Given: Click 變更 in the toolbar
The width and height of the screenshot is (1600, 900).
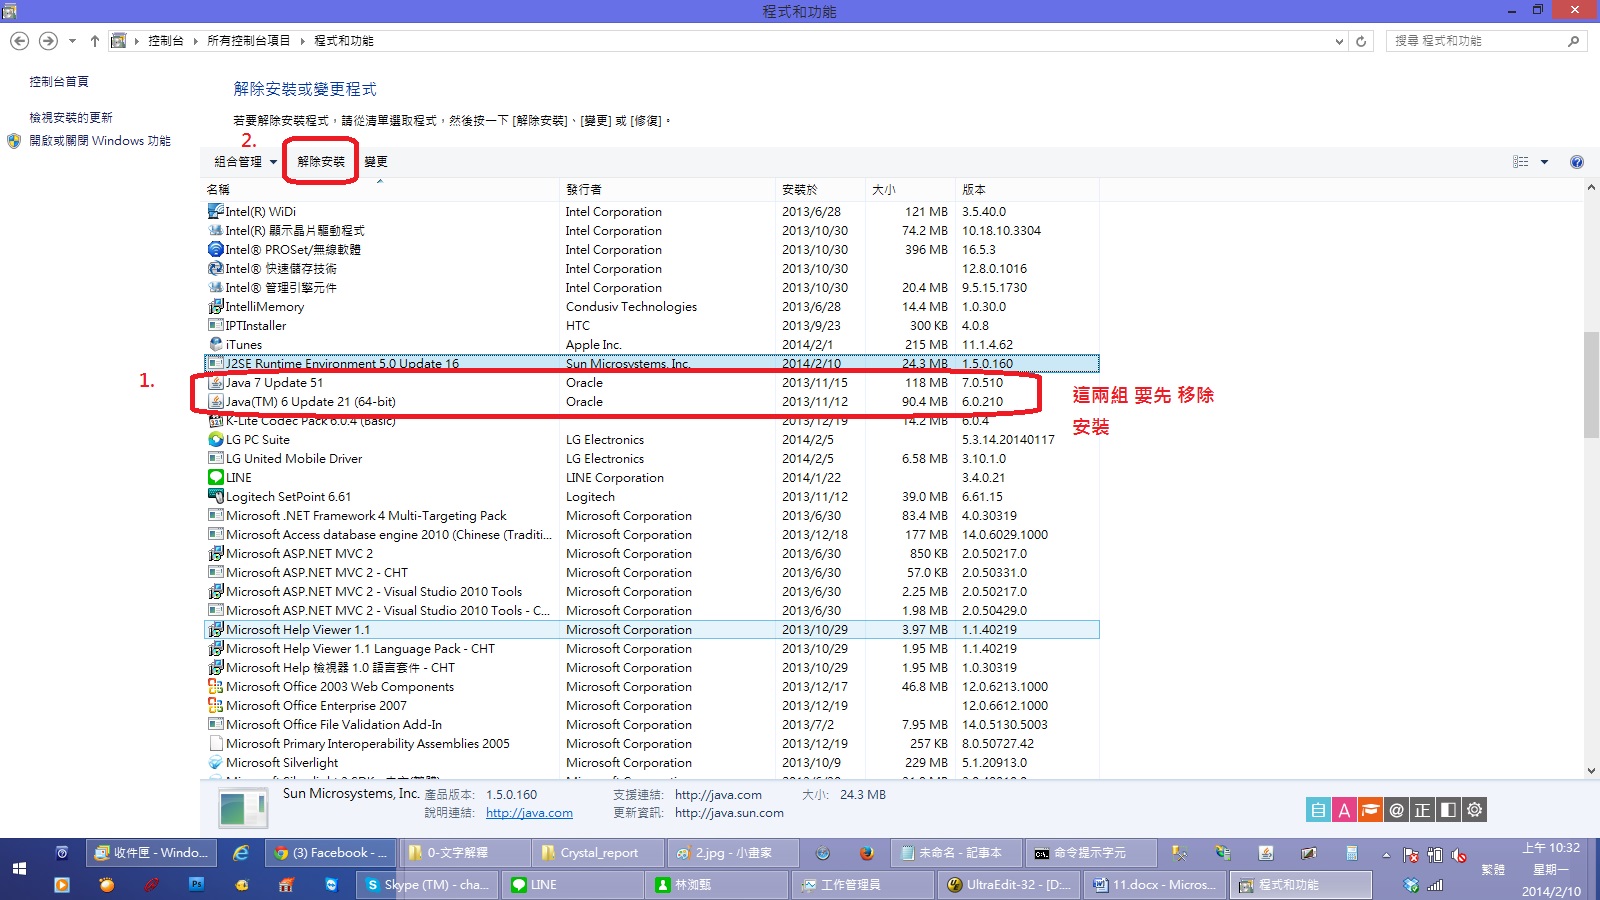Looking at the screenshot, I should (x=376, y=162).
